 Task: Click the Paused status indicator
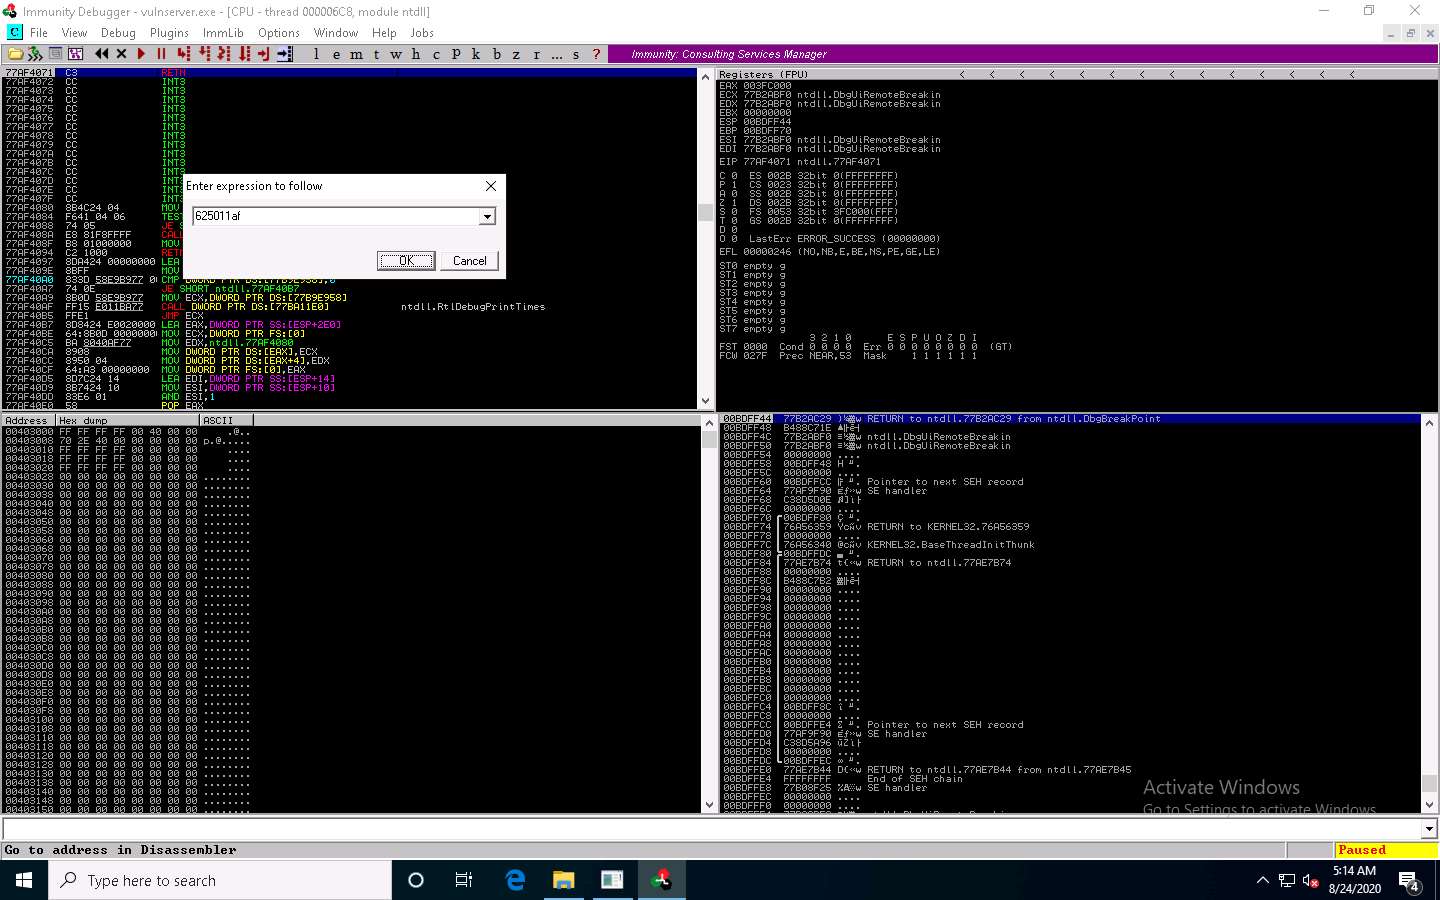[x=1385, y=850]
